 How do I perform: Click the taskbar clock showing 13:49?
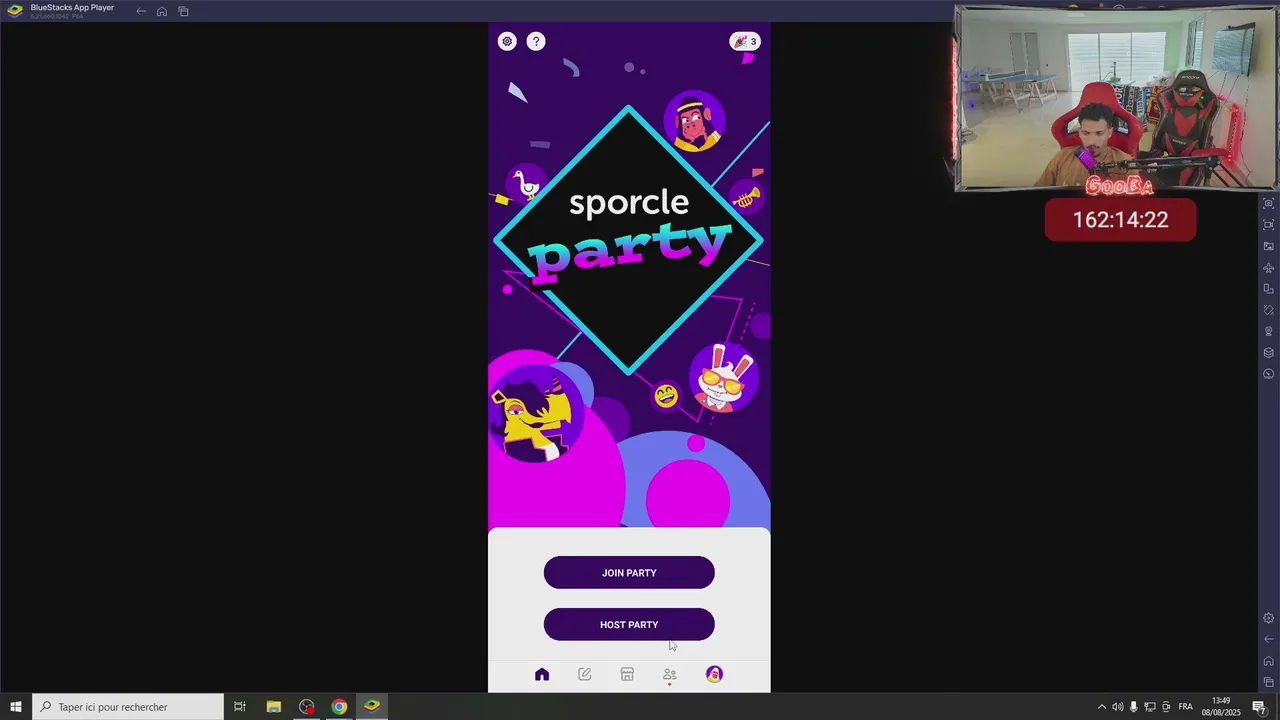tap(1221, 707)
